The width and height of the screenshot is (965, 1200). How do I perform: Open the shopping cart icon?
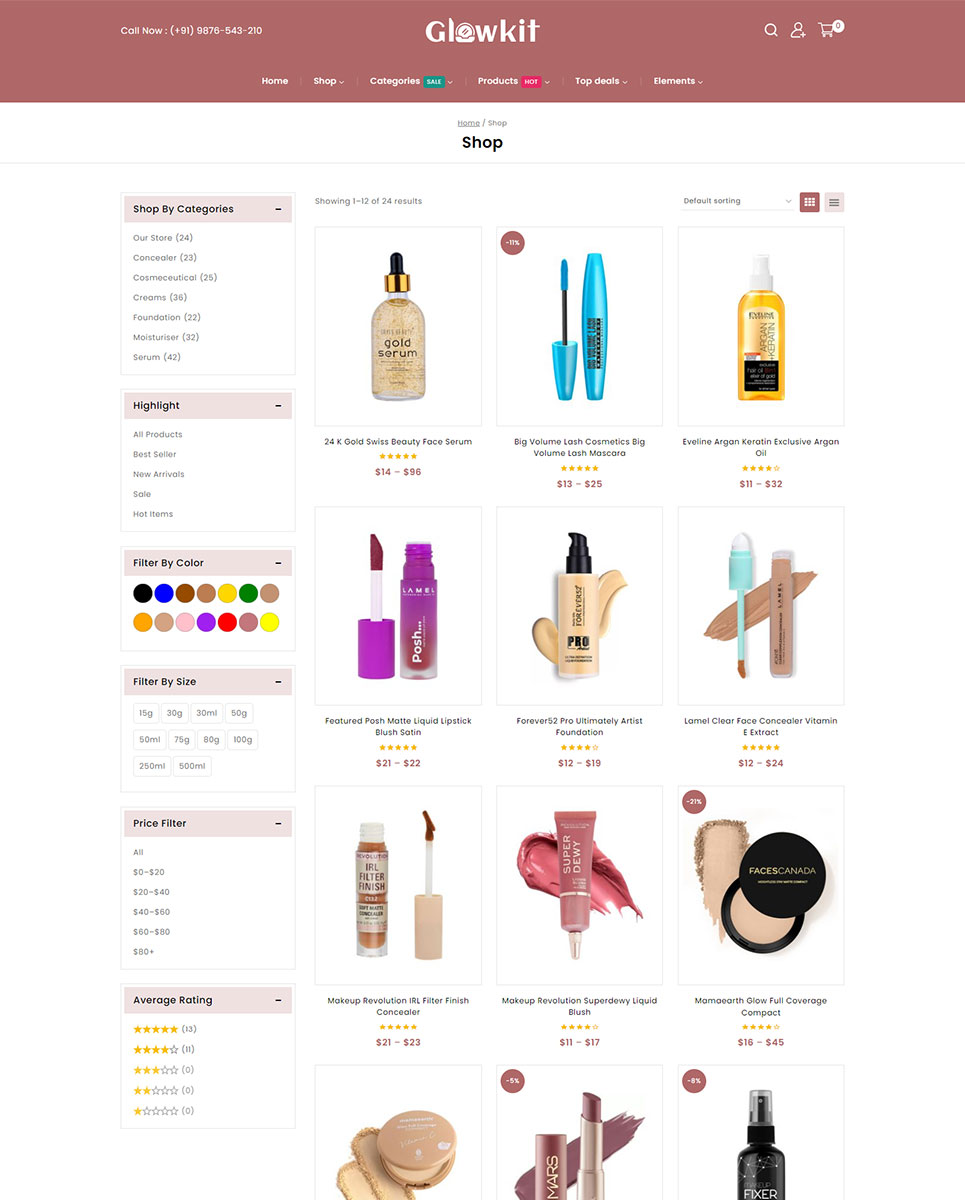(x=826, y=30)
